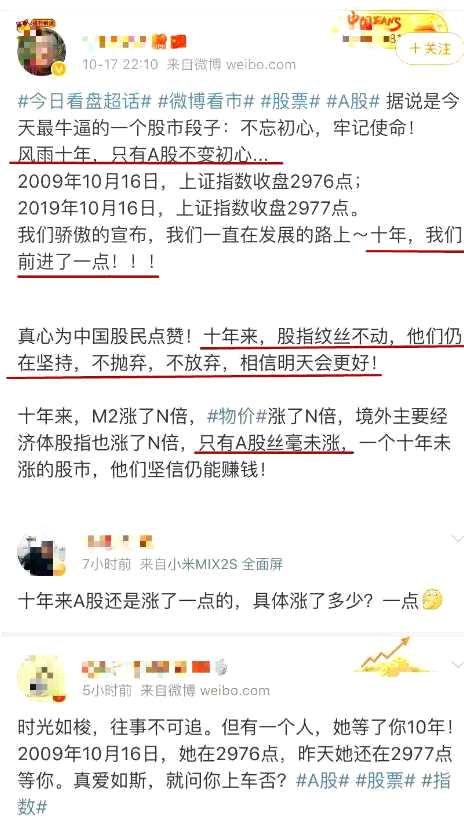The width and height of the screenshot is (464, 832).
Task: Click the 10-17 22:10 post timestamp
Action: pyautogui.click(x=120, y=65)
